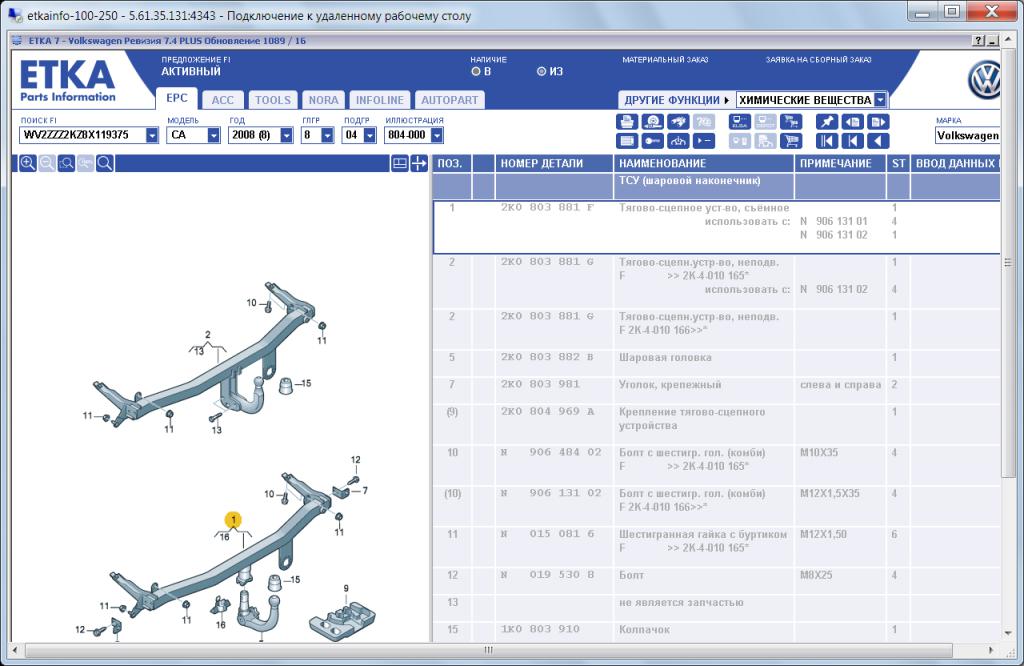Click the Марка Volkswagen field
This screenshot has height=666, width=1024.
pyautogui.click(x=967, y=135)
